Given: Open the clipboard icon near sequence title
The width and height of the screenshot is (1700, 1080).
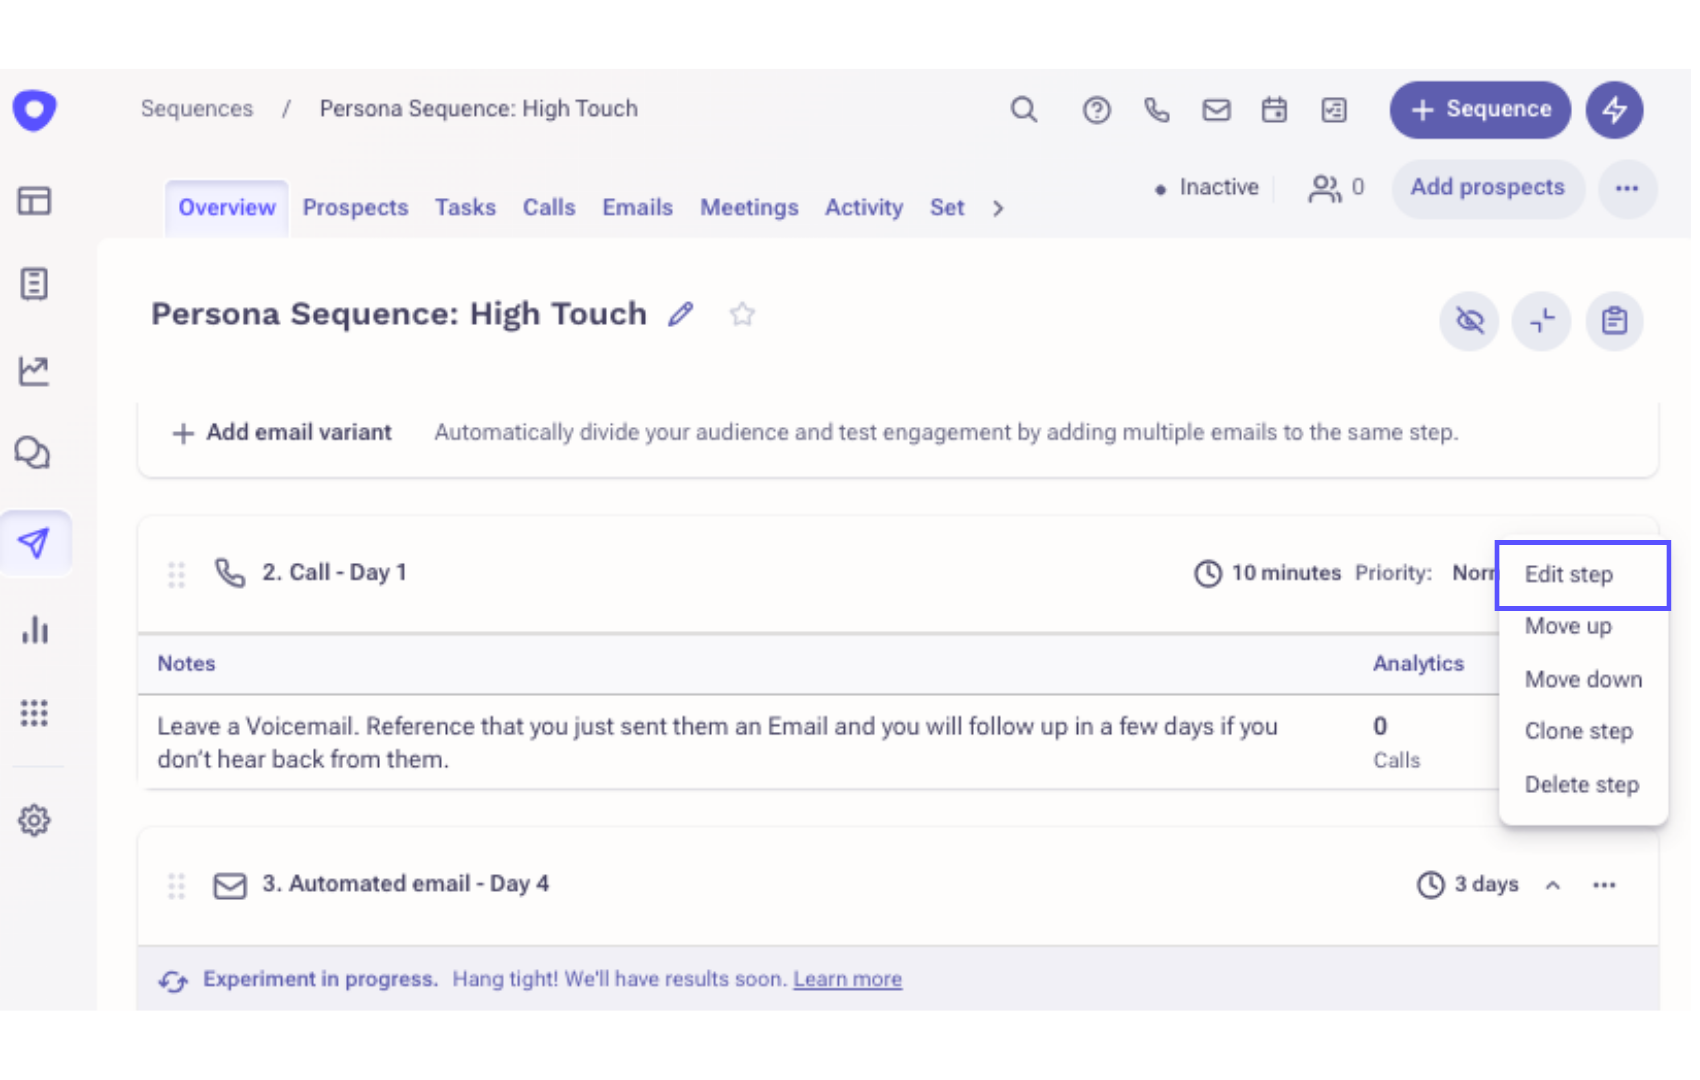Looking at the screenshot, I should [x=1614, y=321].
